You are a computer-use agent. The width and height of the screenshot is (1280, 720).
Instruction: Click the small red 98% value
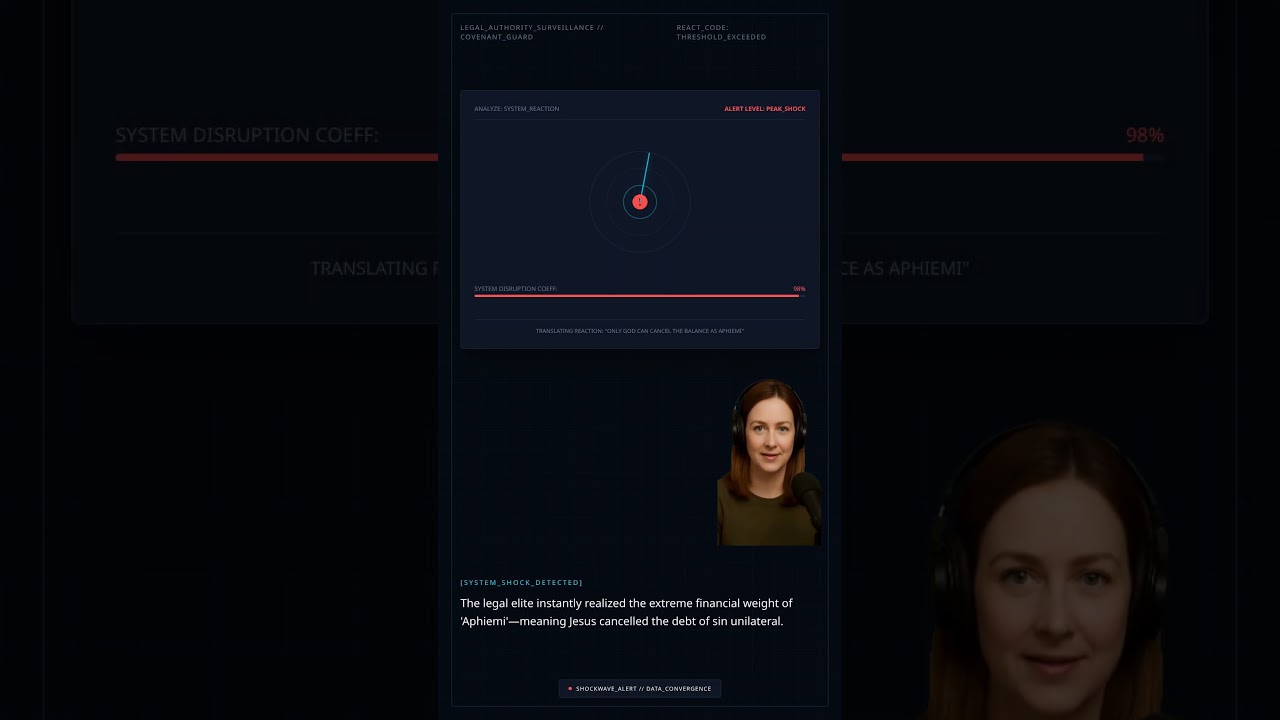tap(799, 288)
